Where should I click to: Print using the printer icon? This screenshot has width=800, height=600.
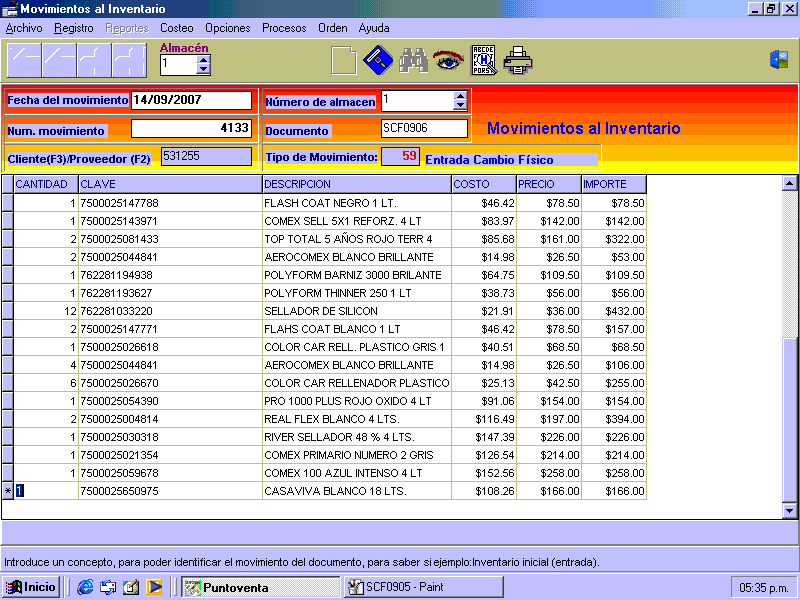click(518, 61)
